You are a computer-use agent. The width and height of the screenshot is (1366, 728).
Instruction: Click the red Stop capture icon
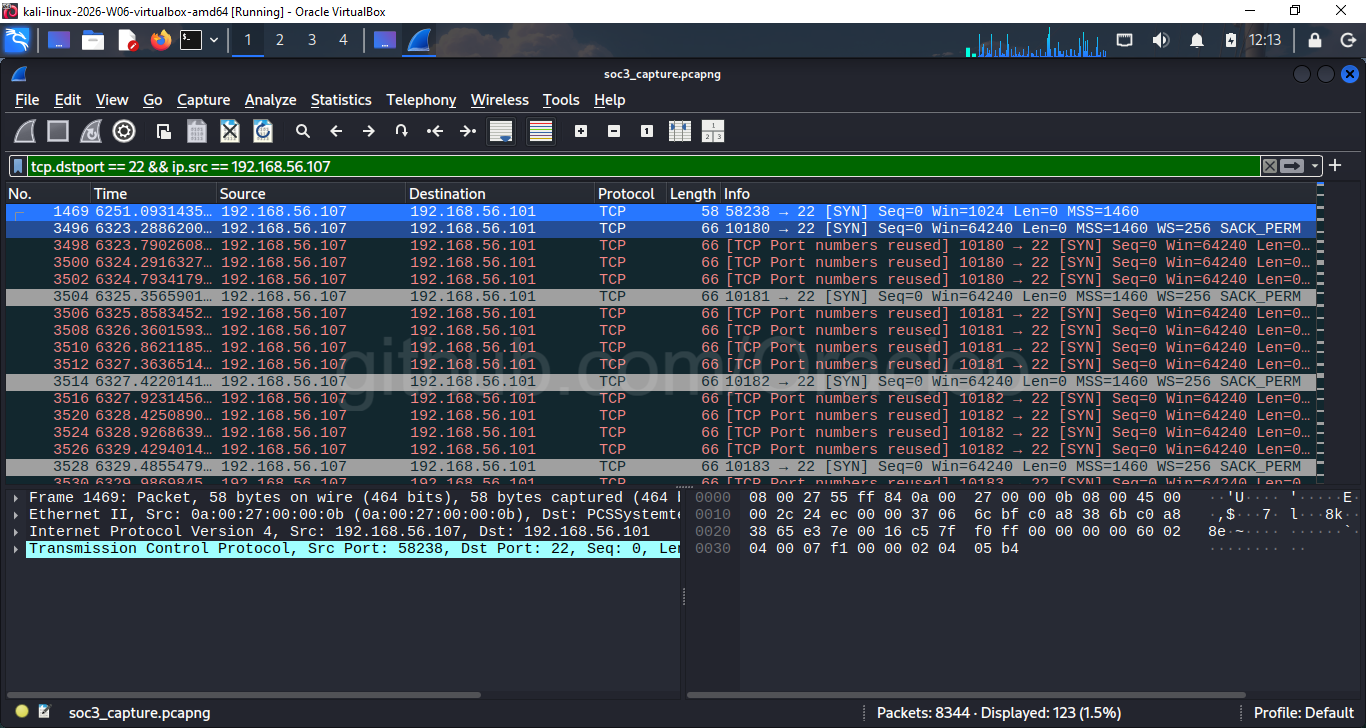point(59,131)
